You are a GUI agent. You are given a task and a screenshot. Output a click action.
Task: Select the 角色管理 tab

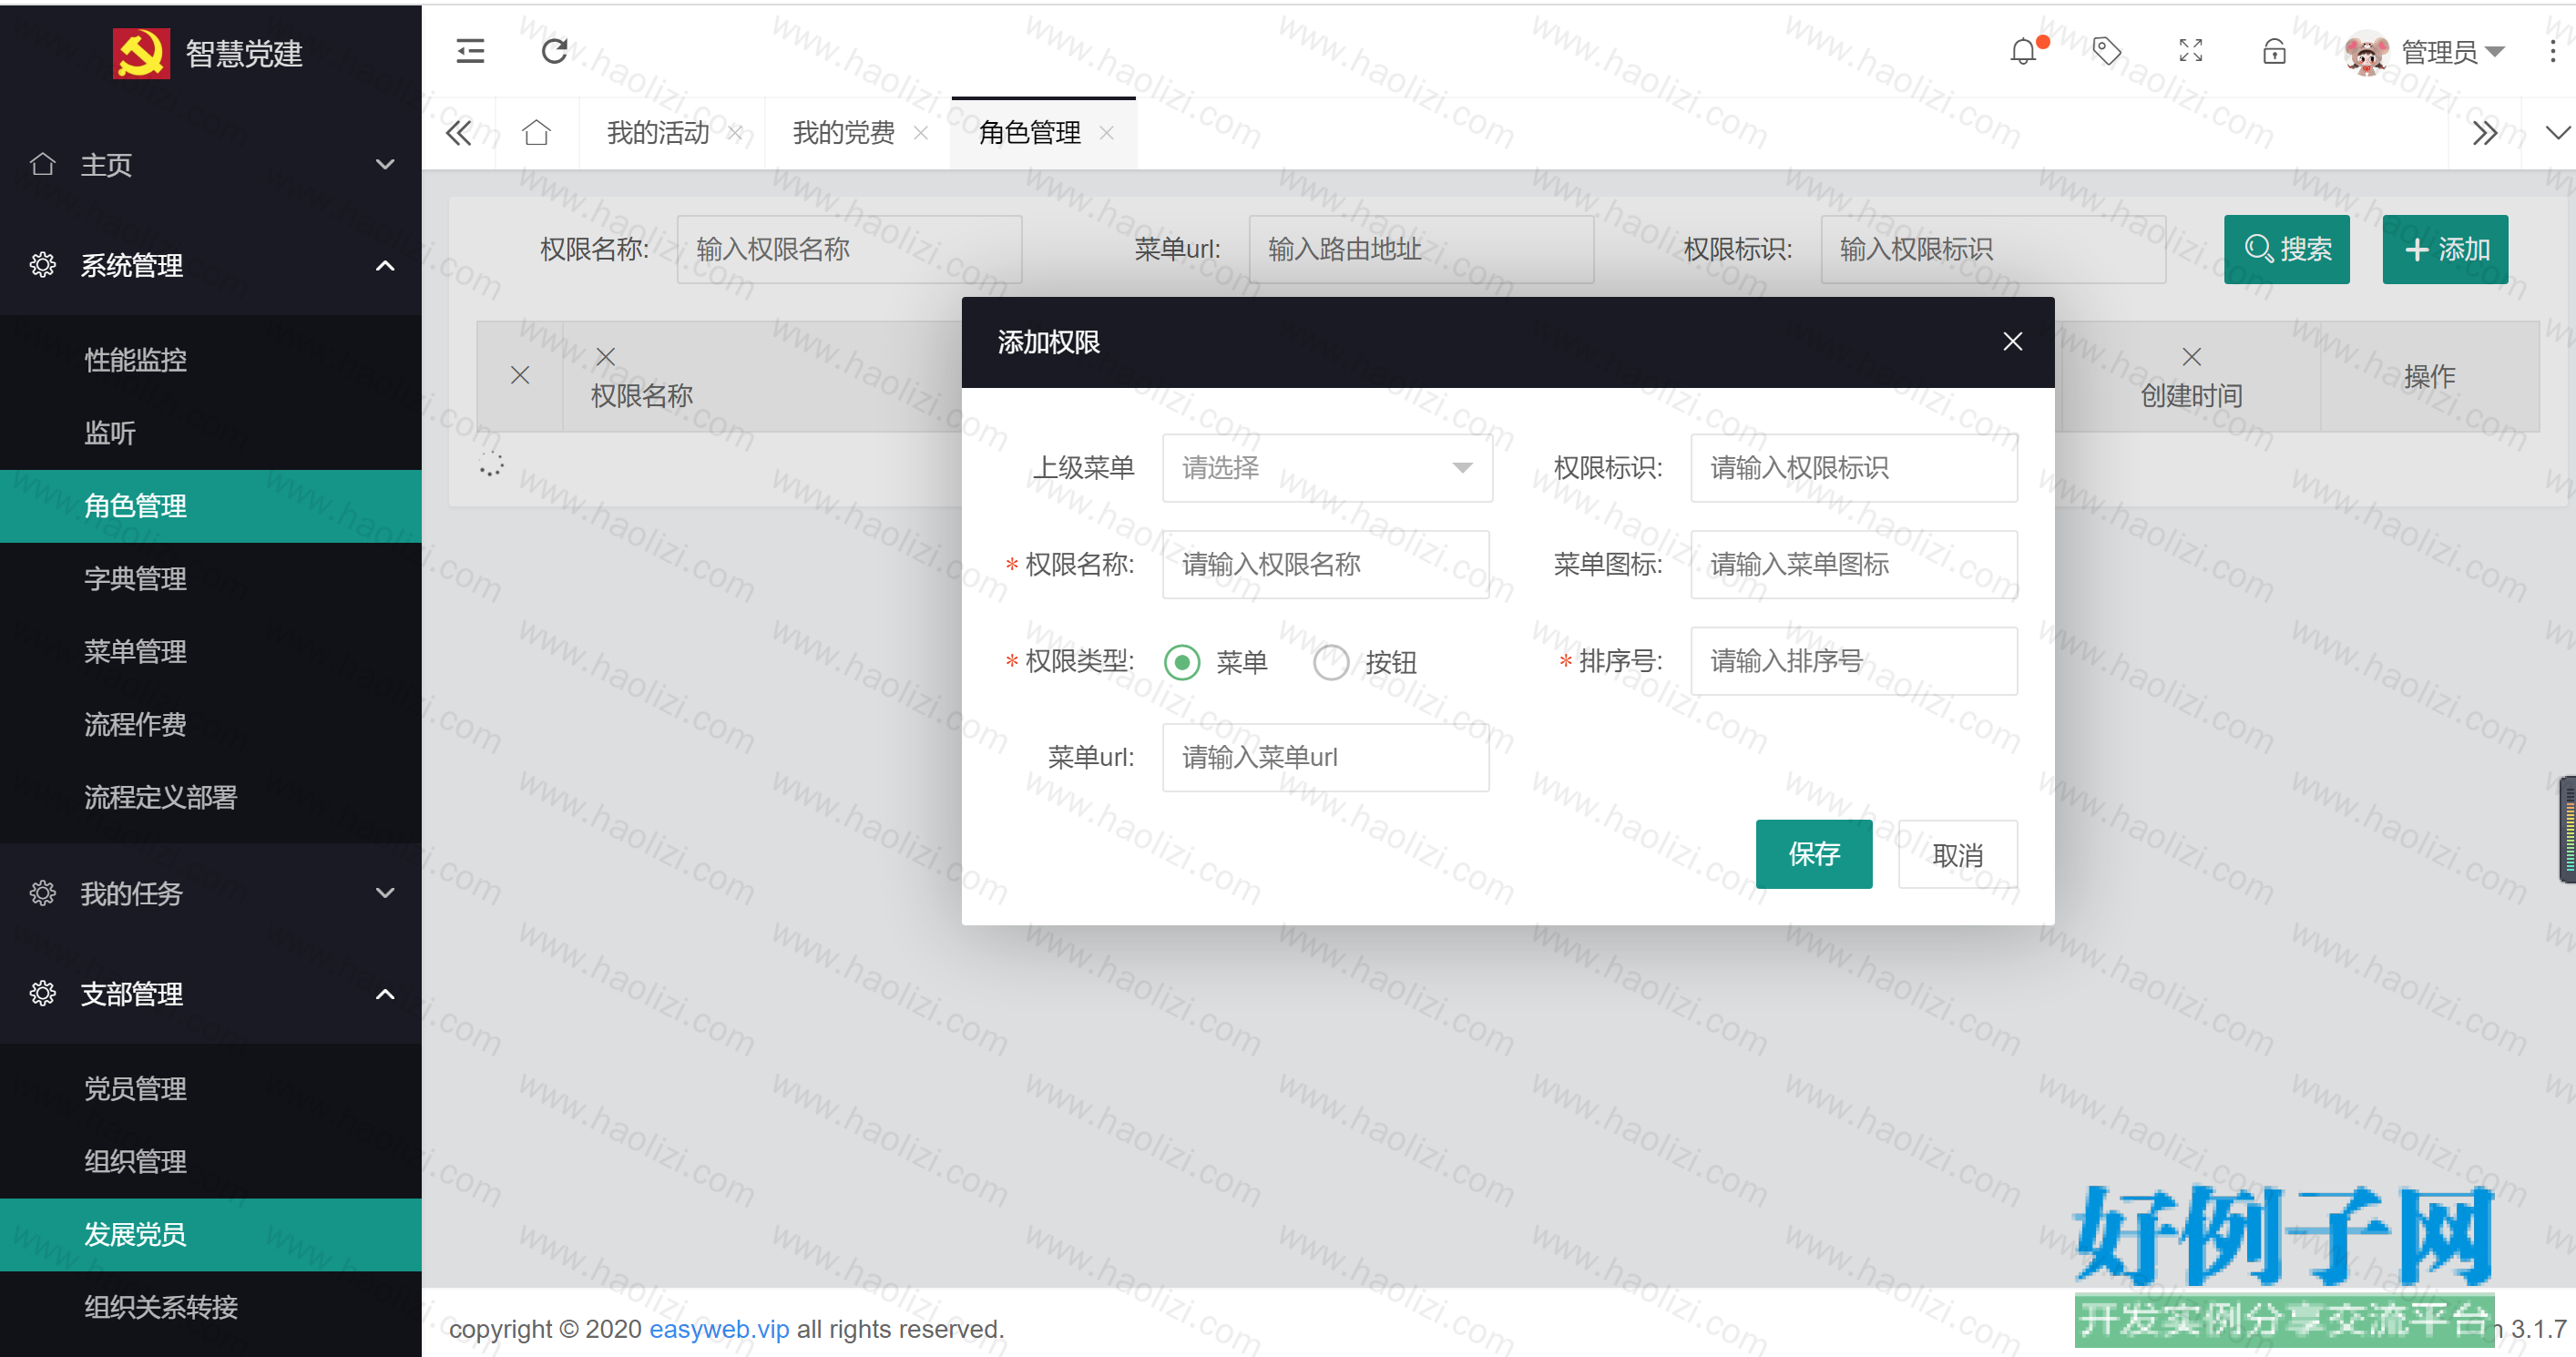[1029, 132]
